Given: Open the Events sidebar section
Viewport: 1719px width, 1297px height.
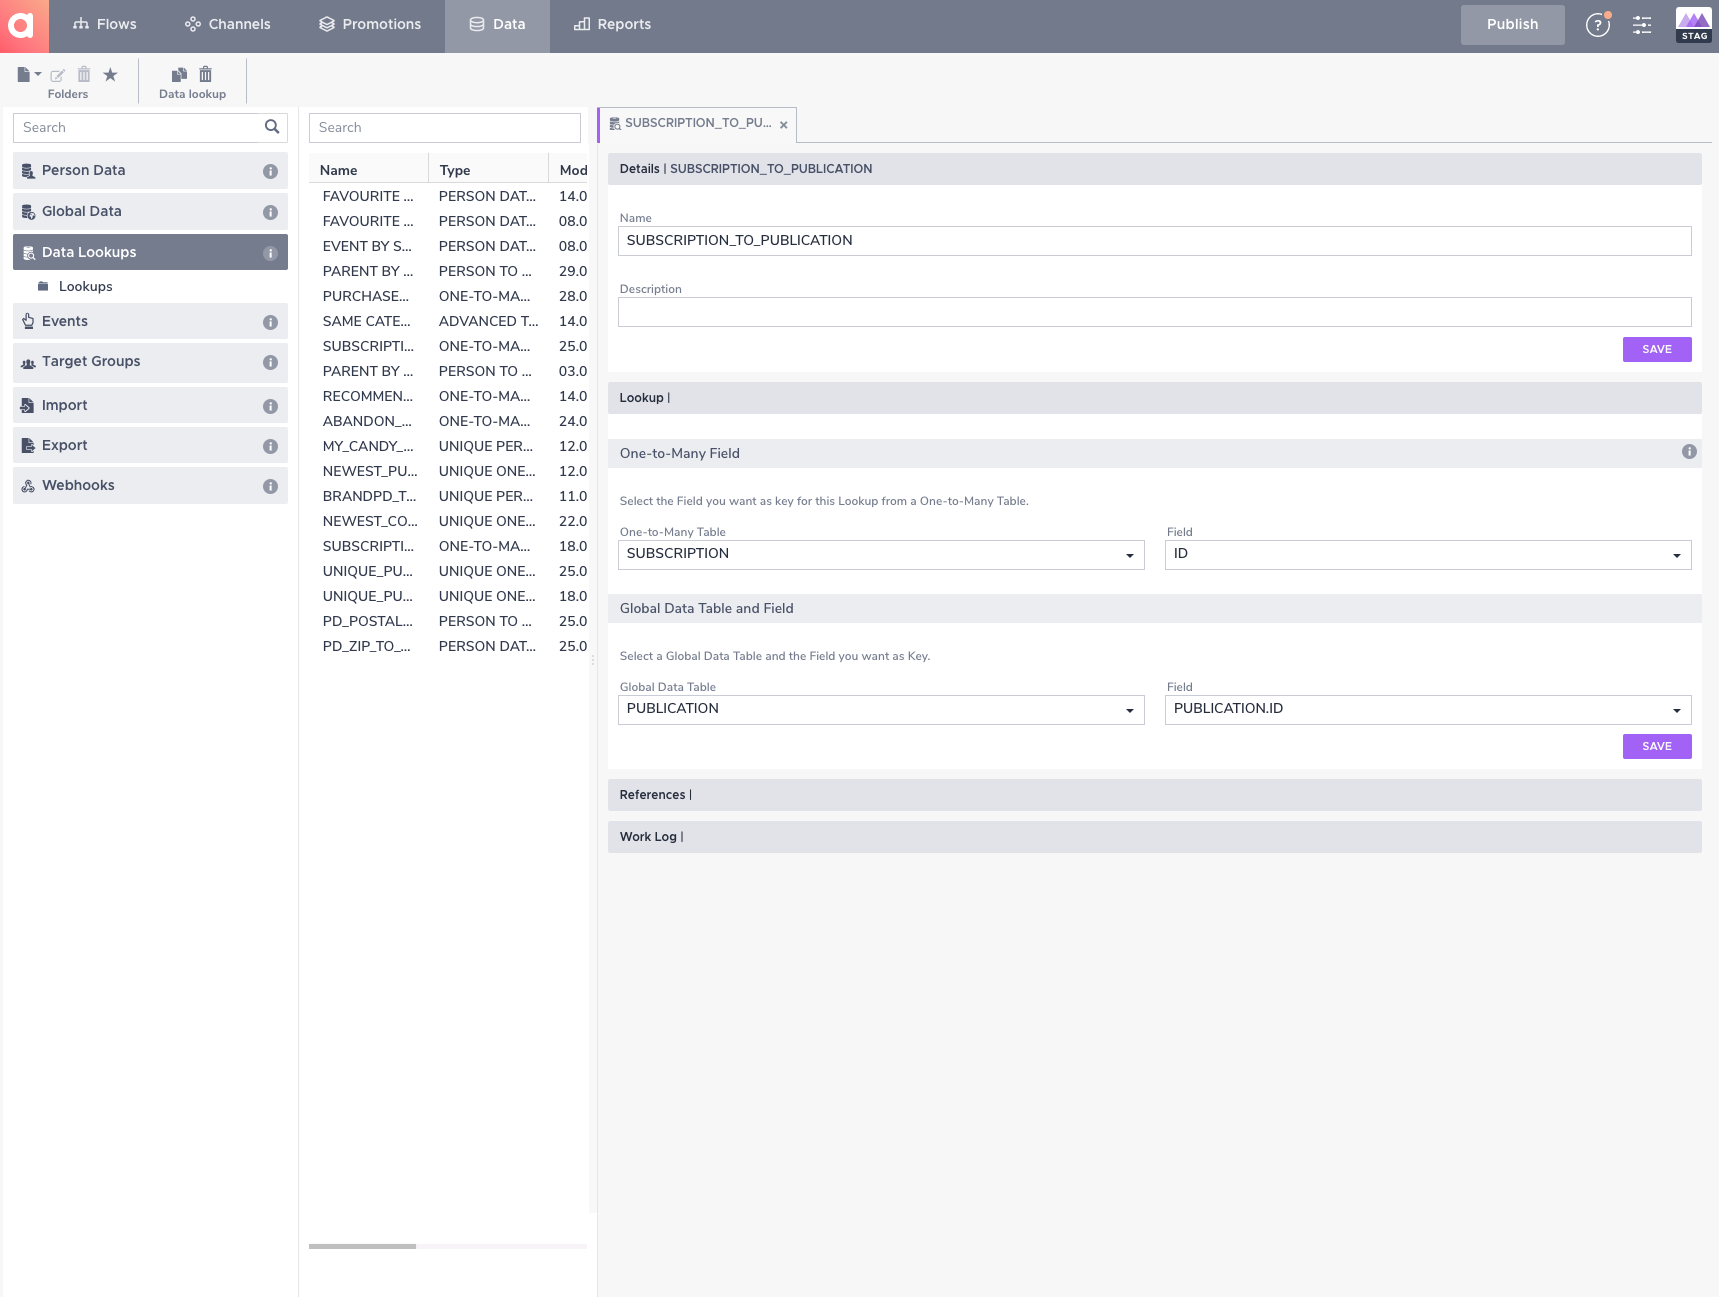Looking at the screenshot, I should [x=150, y=322].
